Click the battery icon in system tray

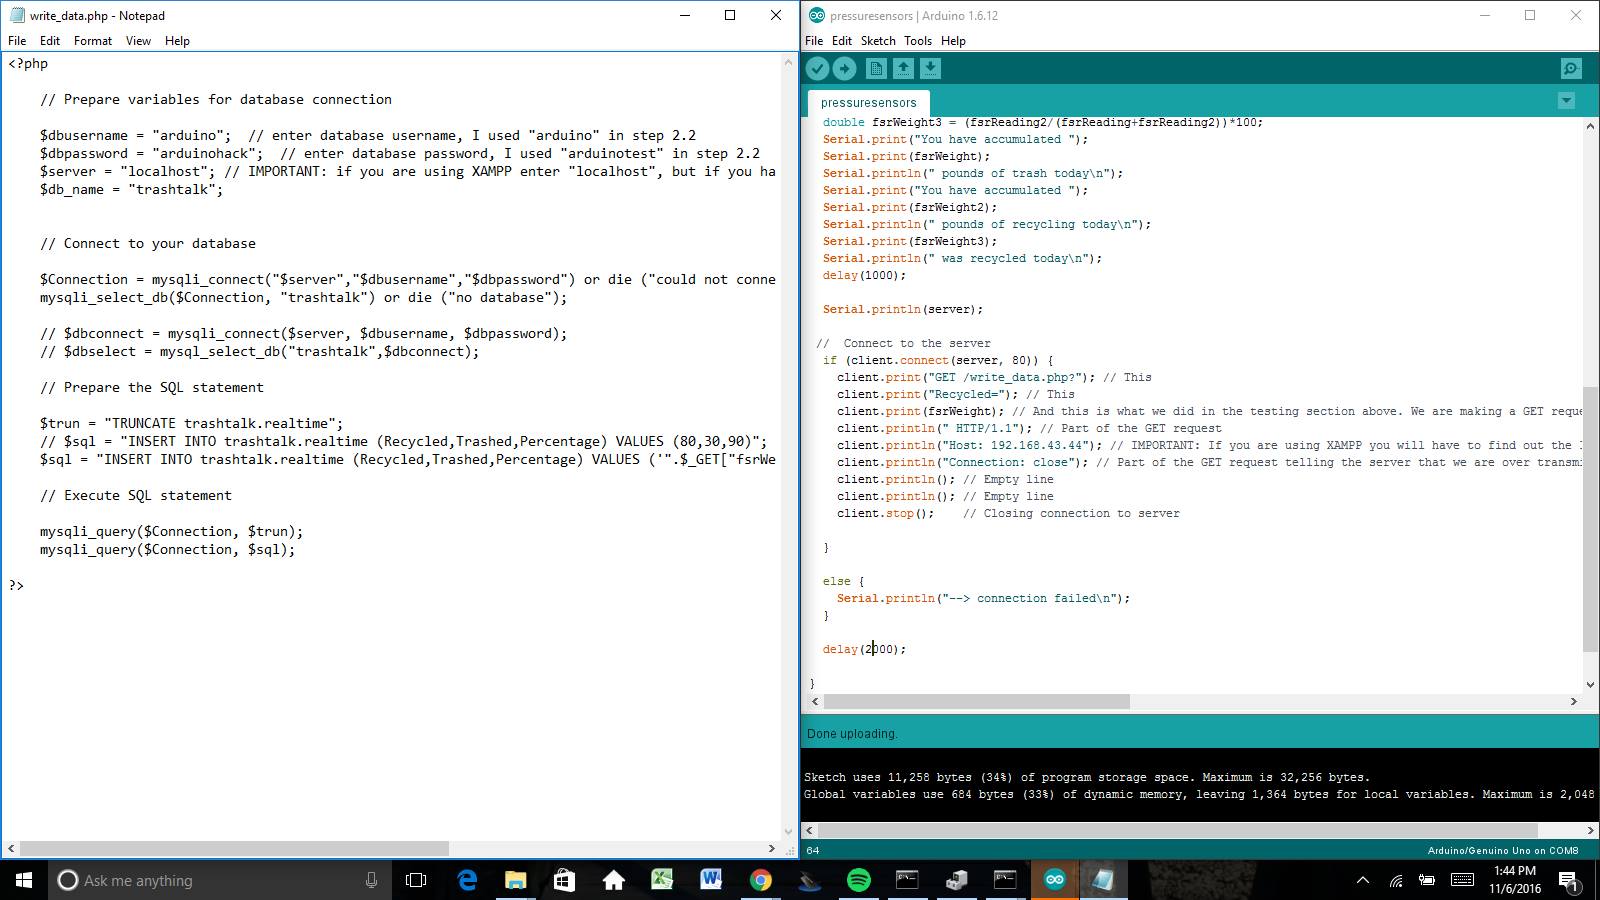click(x=1427, y=881)
